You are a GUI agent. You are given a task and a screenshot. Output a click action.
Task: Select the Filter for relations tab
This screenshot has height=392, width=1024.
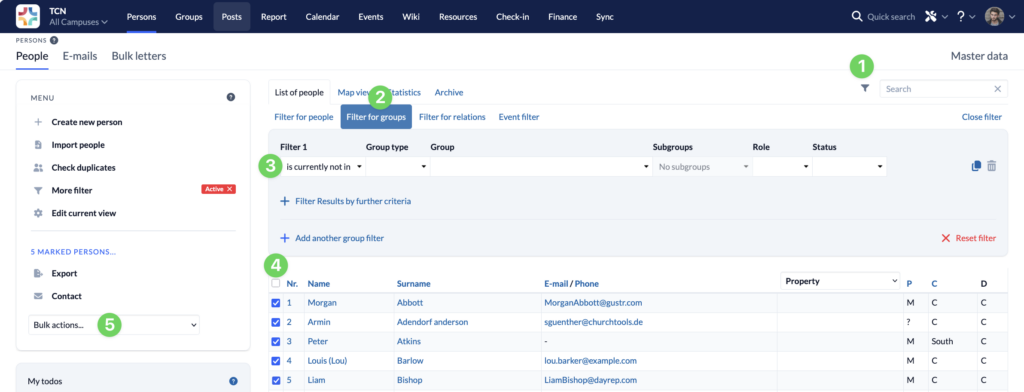point(452,117)
